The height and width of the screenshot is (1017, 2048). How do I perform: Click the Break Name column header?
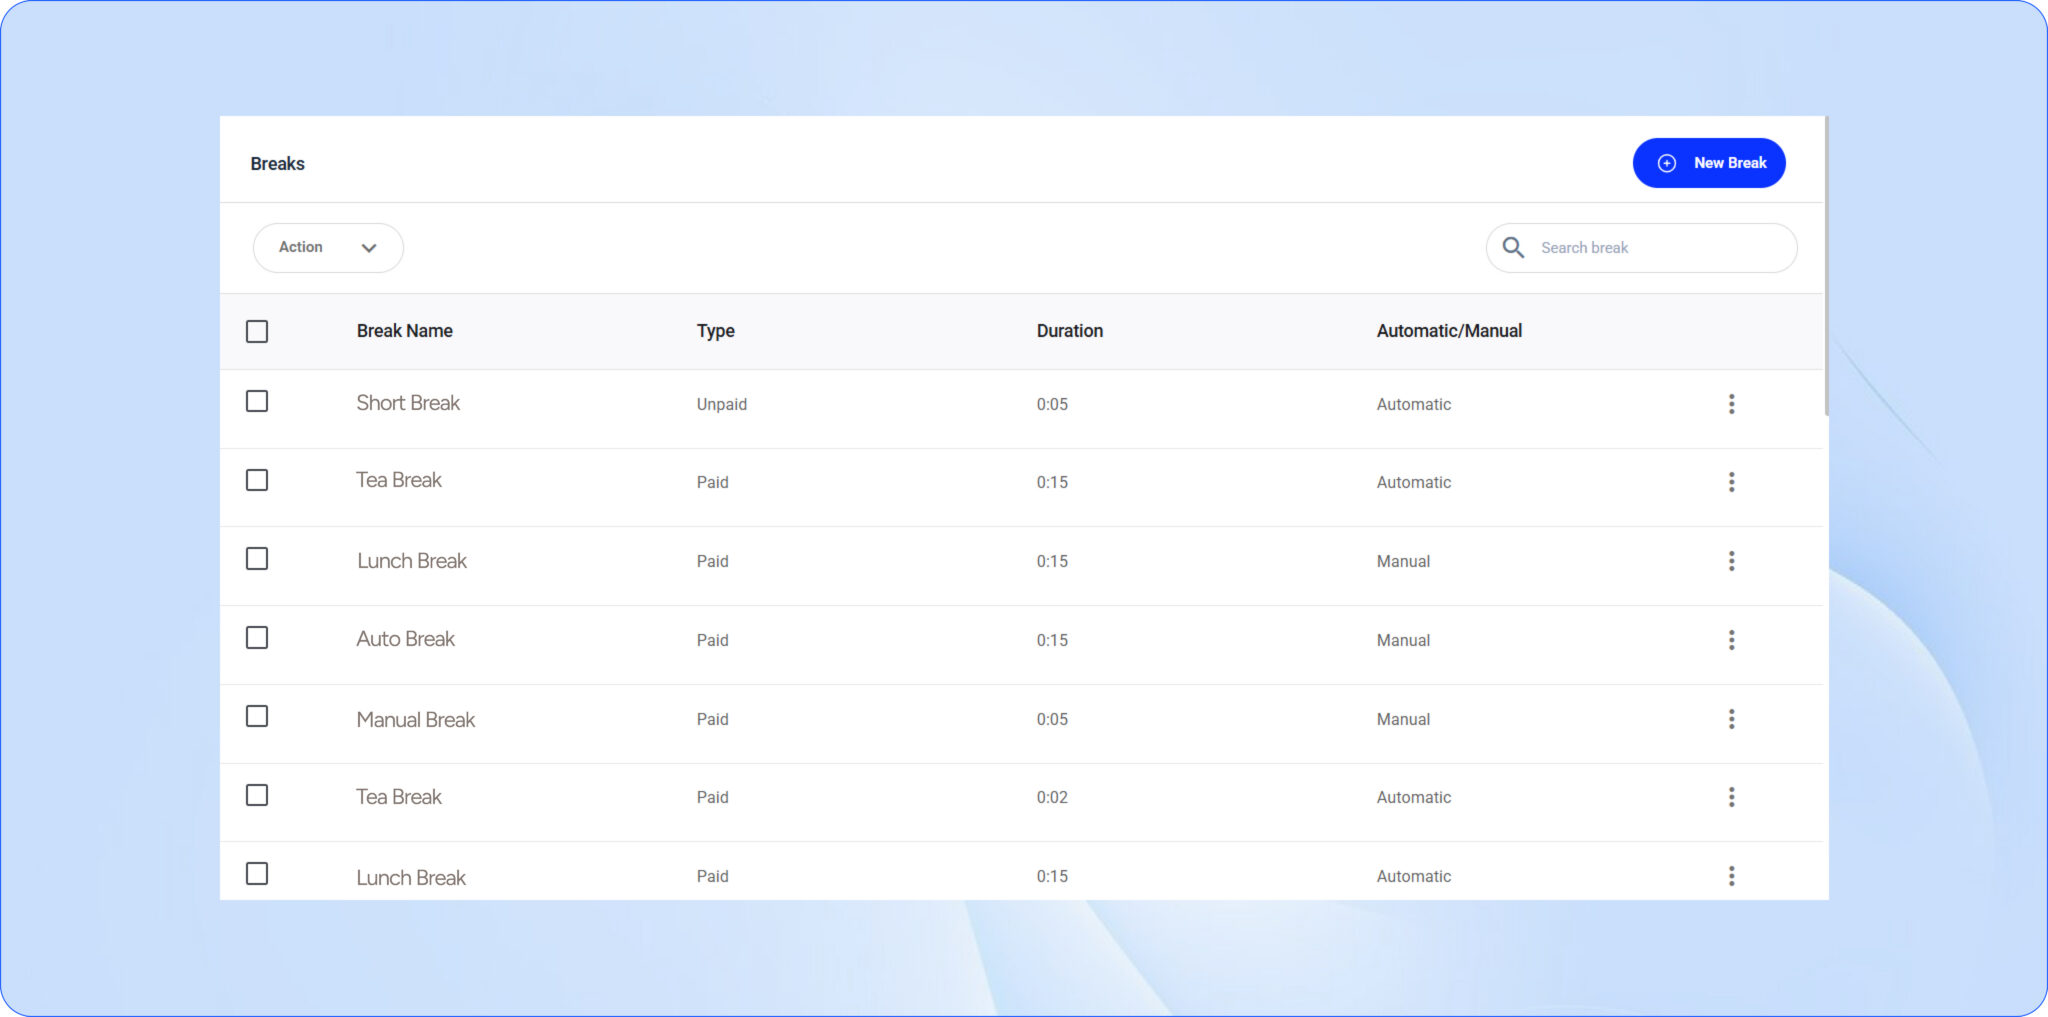(404, 331)
